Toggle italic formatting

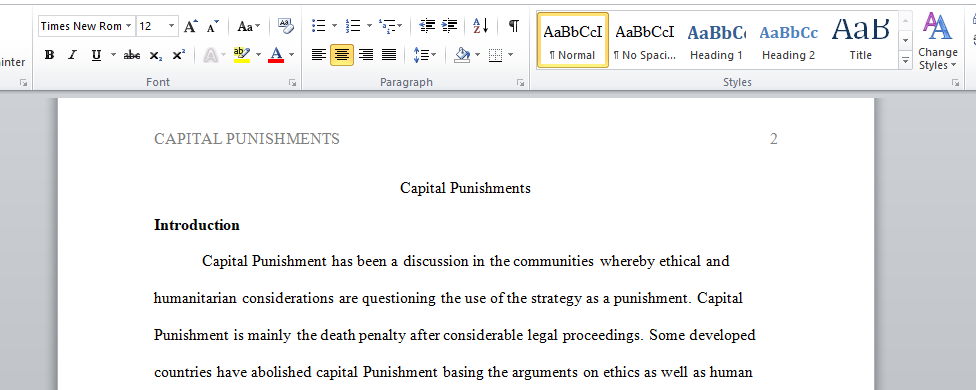pyautogui.click(x=72, y=55)
